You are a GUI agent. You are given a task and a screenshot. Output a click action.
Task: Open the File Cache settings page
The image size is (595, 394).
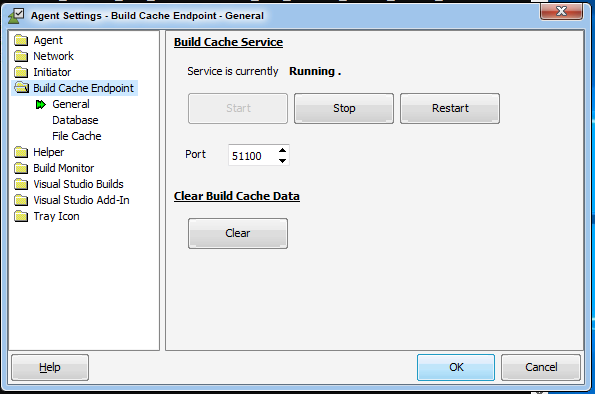(x=77, y=136)
